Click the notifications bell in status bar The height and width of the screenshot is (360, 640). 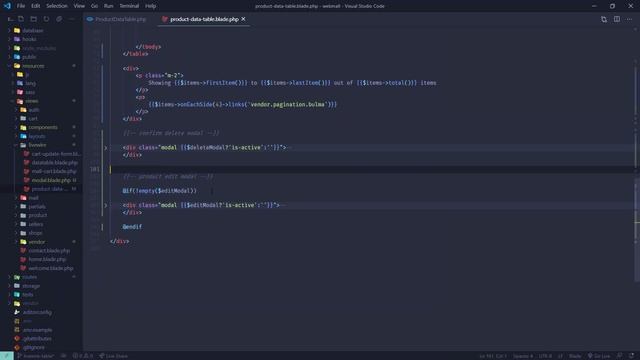632,356
